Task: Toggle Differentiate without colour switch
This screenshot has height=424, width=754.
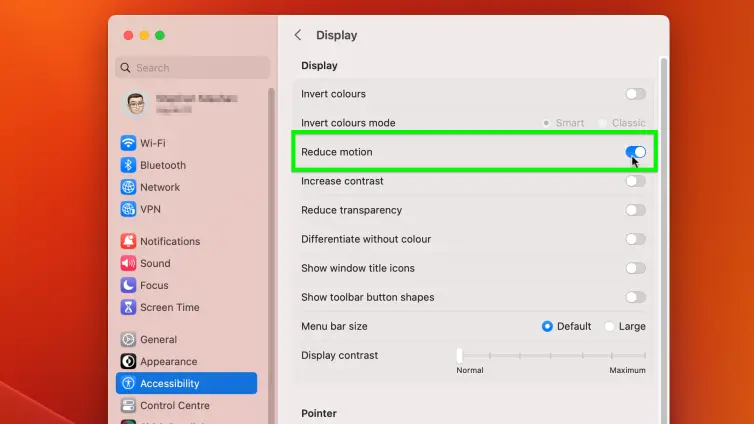Action: [x=635, y=239]
